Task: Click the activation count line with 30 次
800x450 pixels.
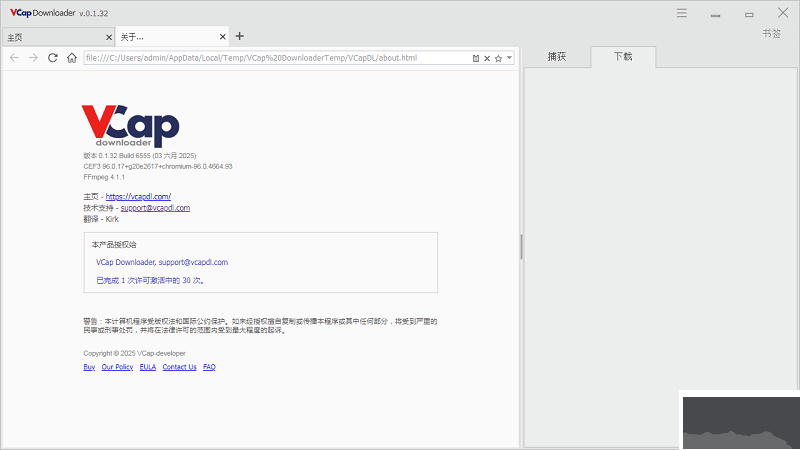Action: pyautogui.click(x=150, y=280)
